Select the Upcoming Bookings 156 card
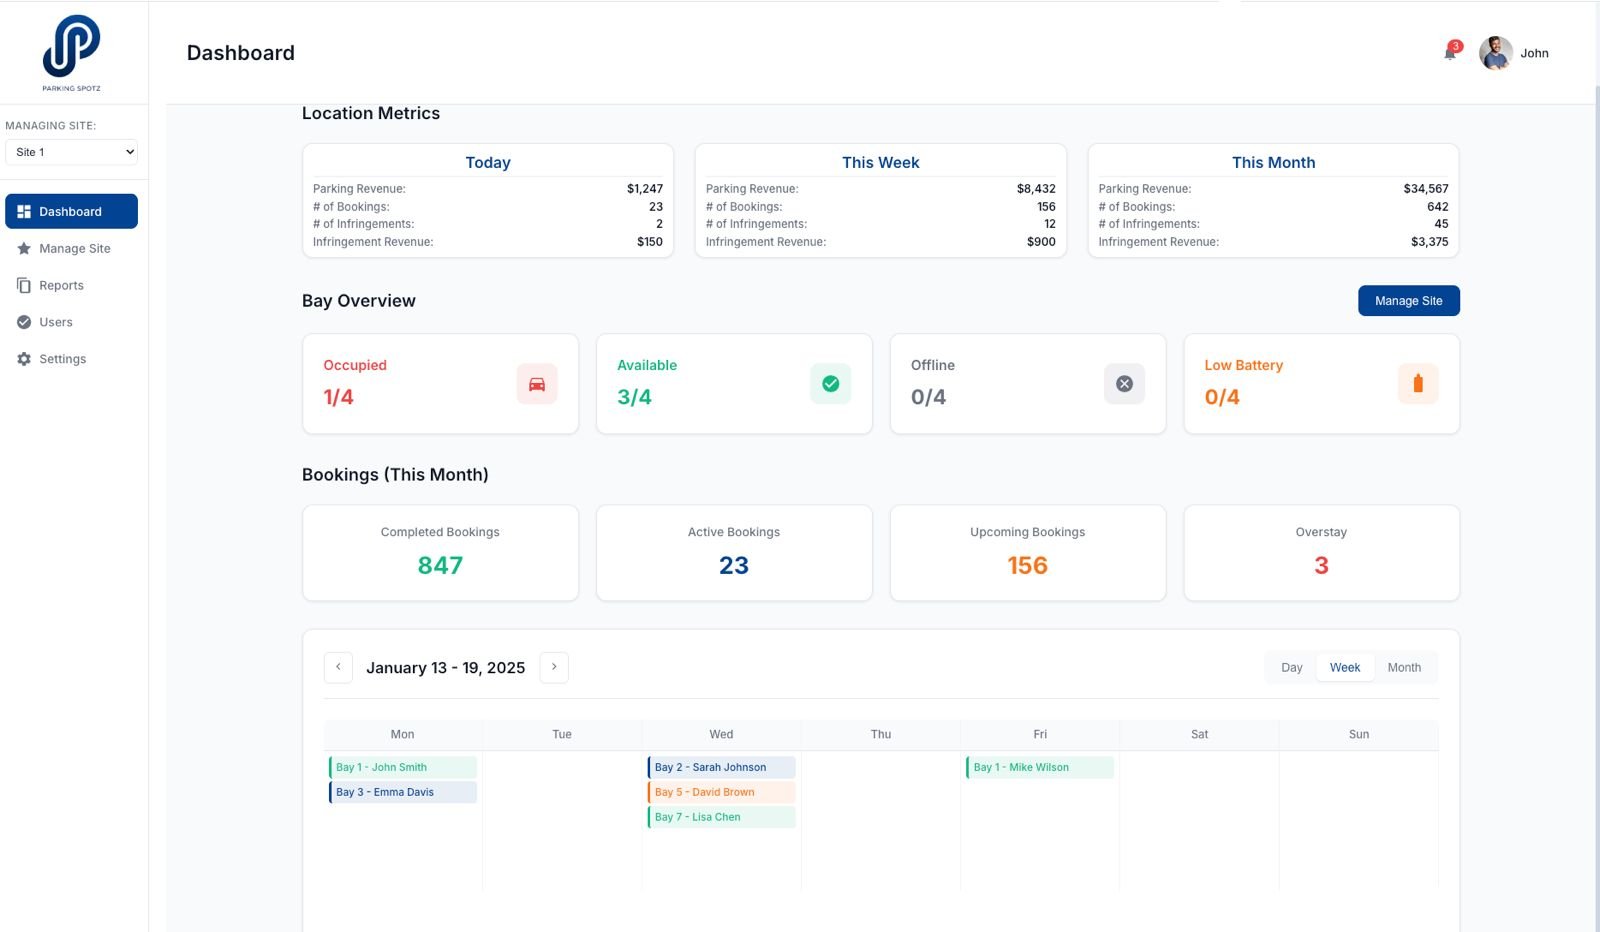 pyautogui.click(x=1028, y=553)
